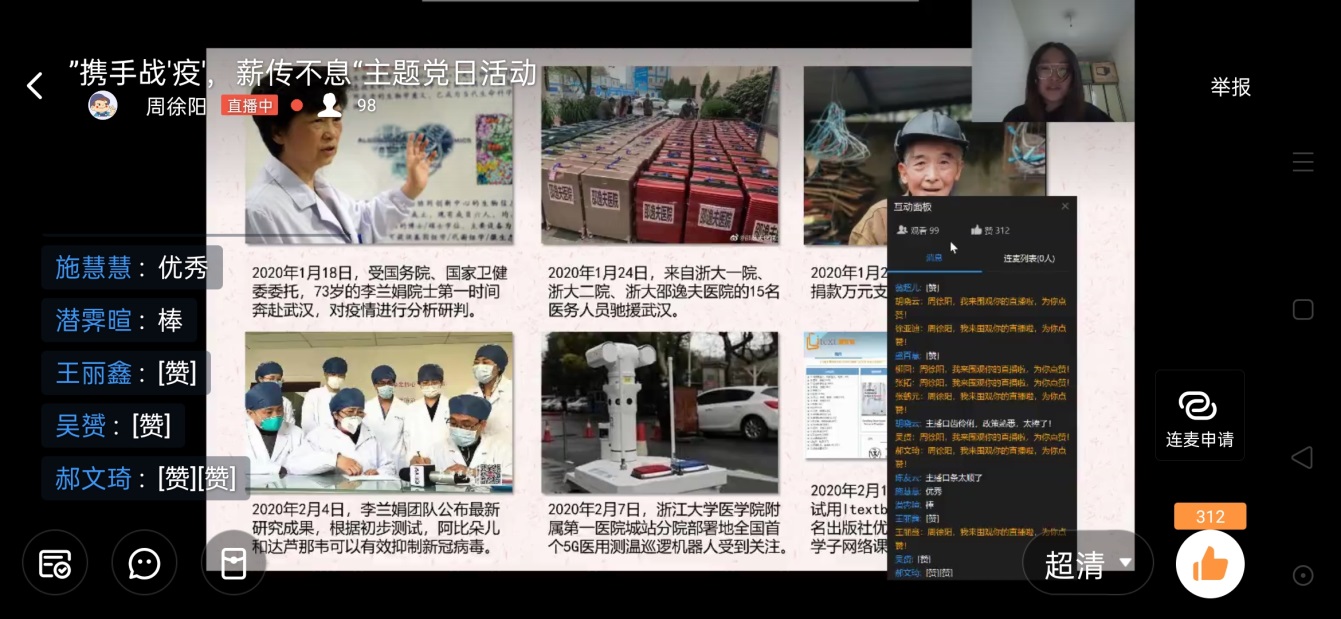This screenshot has height=619, width=1341.
Task: Click the presenter webcam thumbnail
Action: pyautogui.click(x=1052, y=62)
